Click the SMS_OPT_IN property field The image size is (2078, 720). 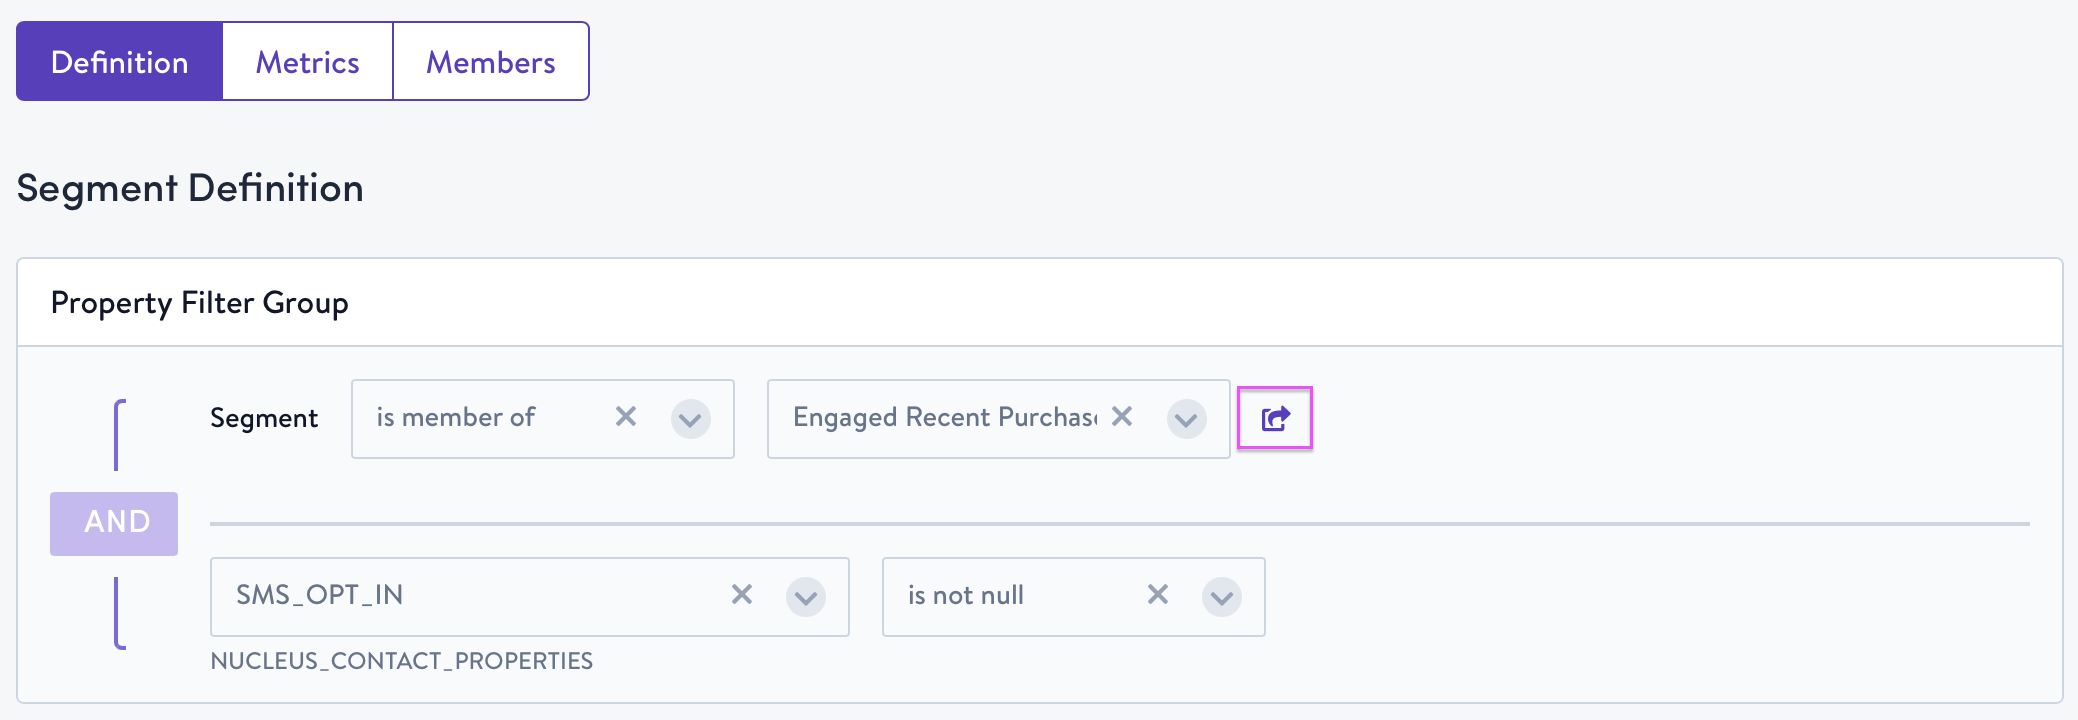click(460, 596)
